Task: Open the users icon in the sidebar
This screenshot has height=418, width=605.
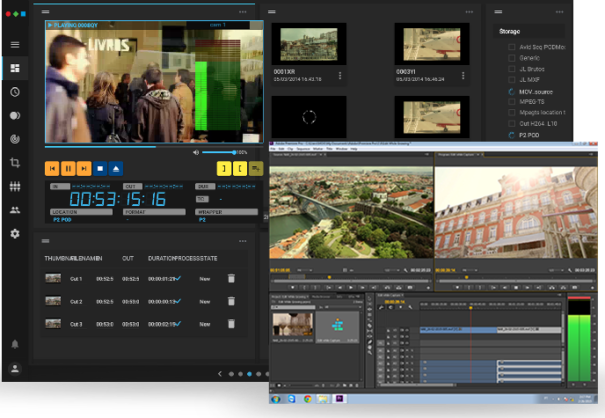Action: (x=15, y=210)
